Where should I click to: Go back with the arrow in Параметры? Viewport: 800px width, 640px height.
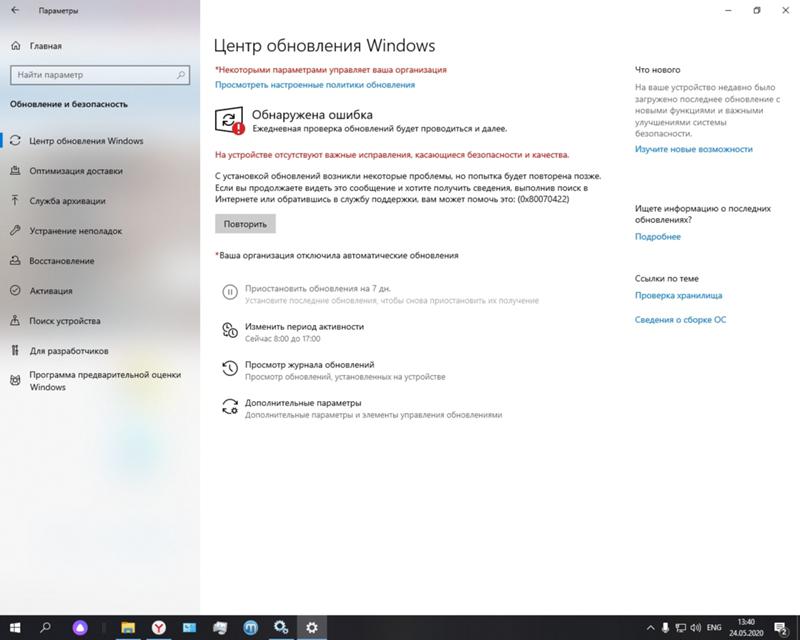15,10
